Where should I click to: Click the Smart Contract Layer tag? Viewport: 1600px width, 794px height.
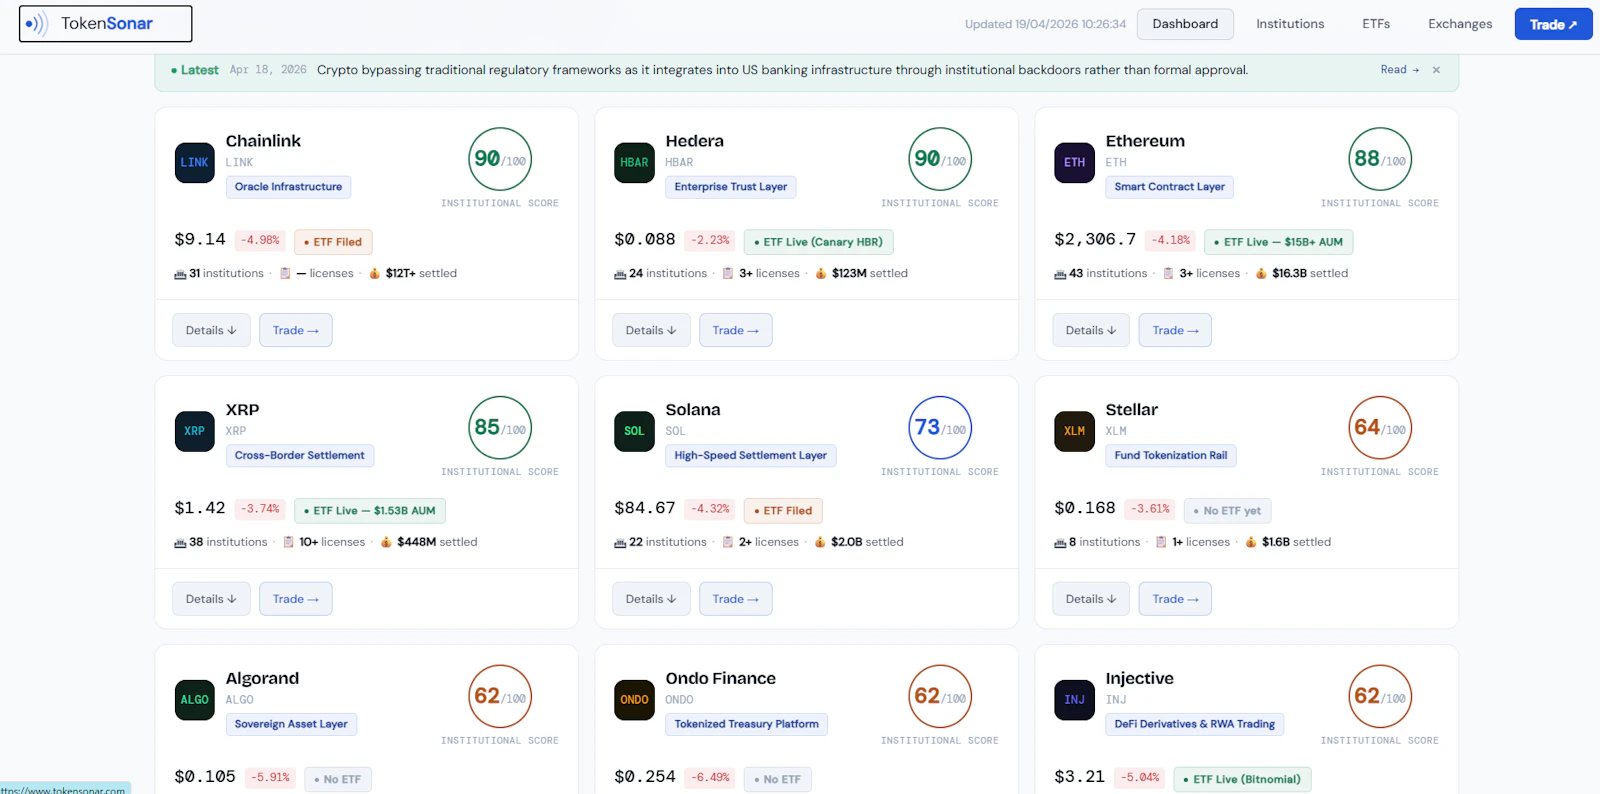coord(1170,187)
